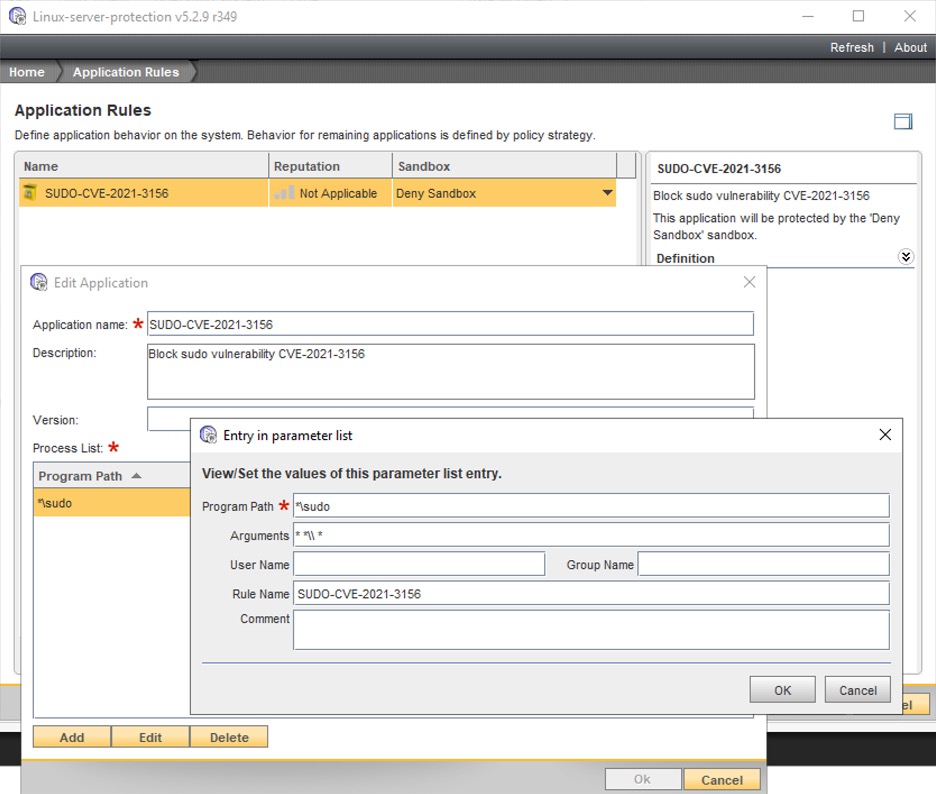
Task: Select the *\sudo row in process list
Action: tap(110, 503)
